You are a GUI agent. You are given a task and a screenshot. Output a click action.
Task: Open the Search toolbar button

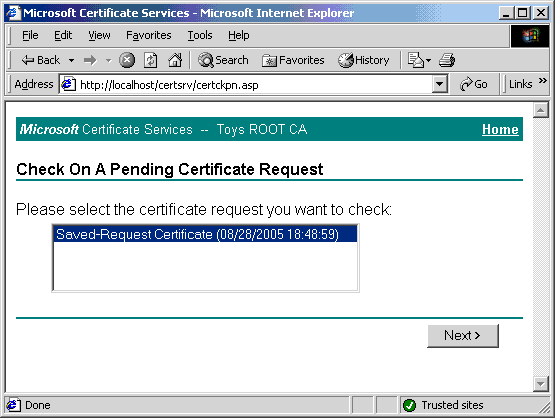click(223, 60)
